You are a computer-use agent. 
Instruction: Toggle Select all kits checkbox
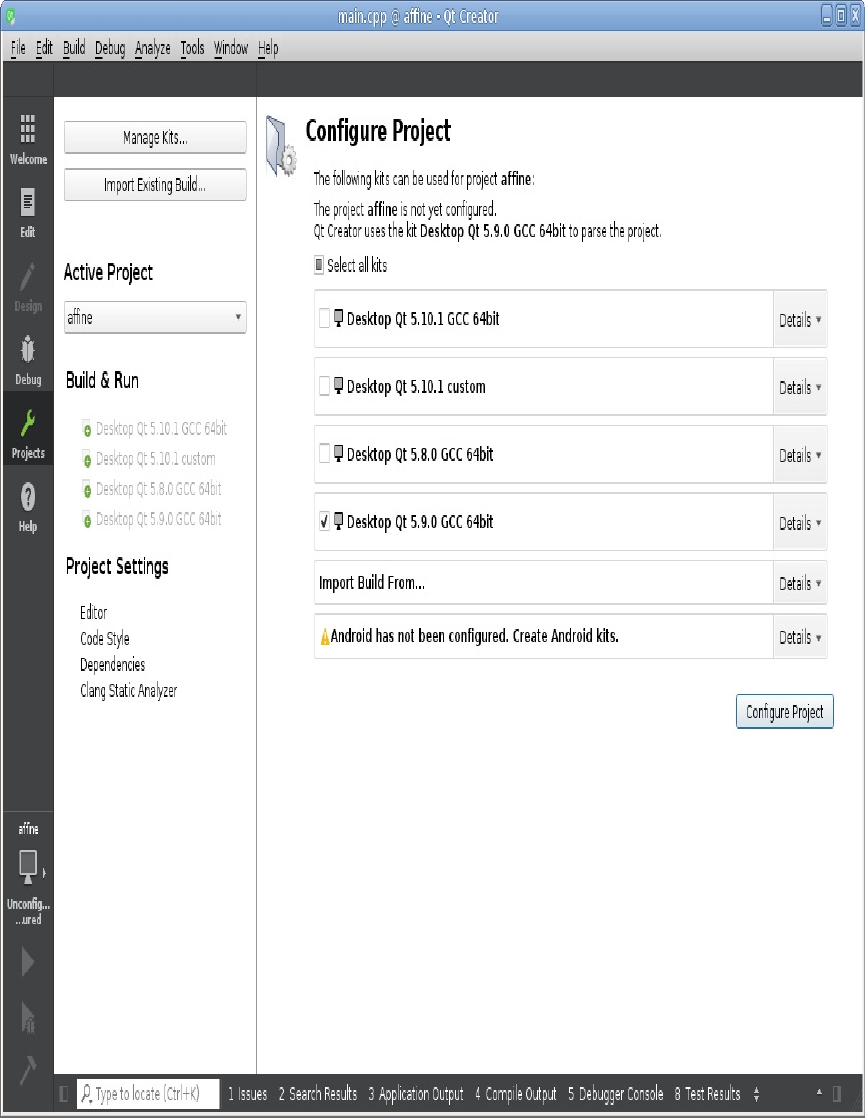tap(319, 265)
